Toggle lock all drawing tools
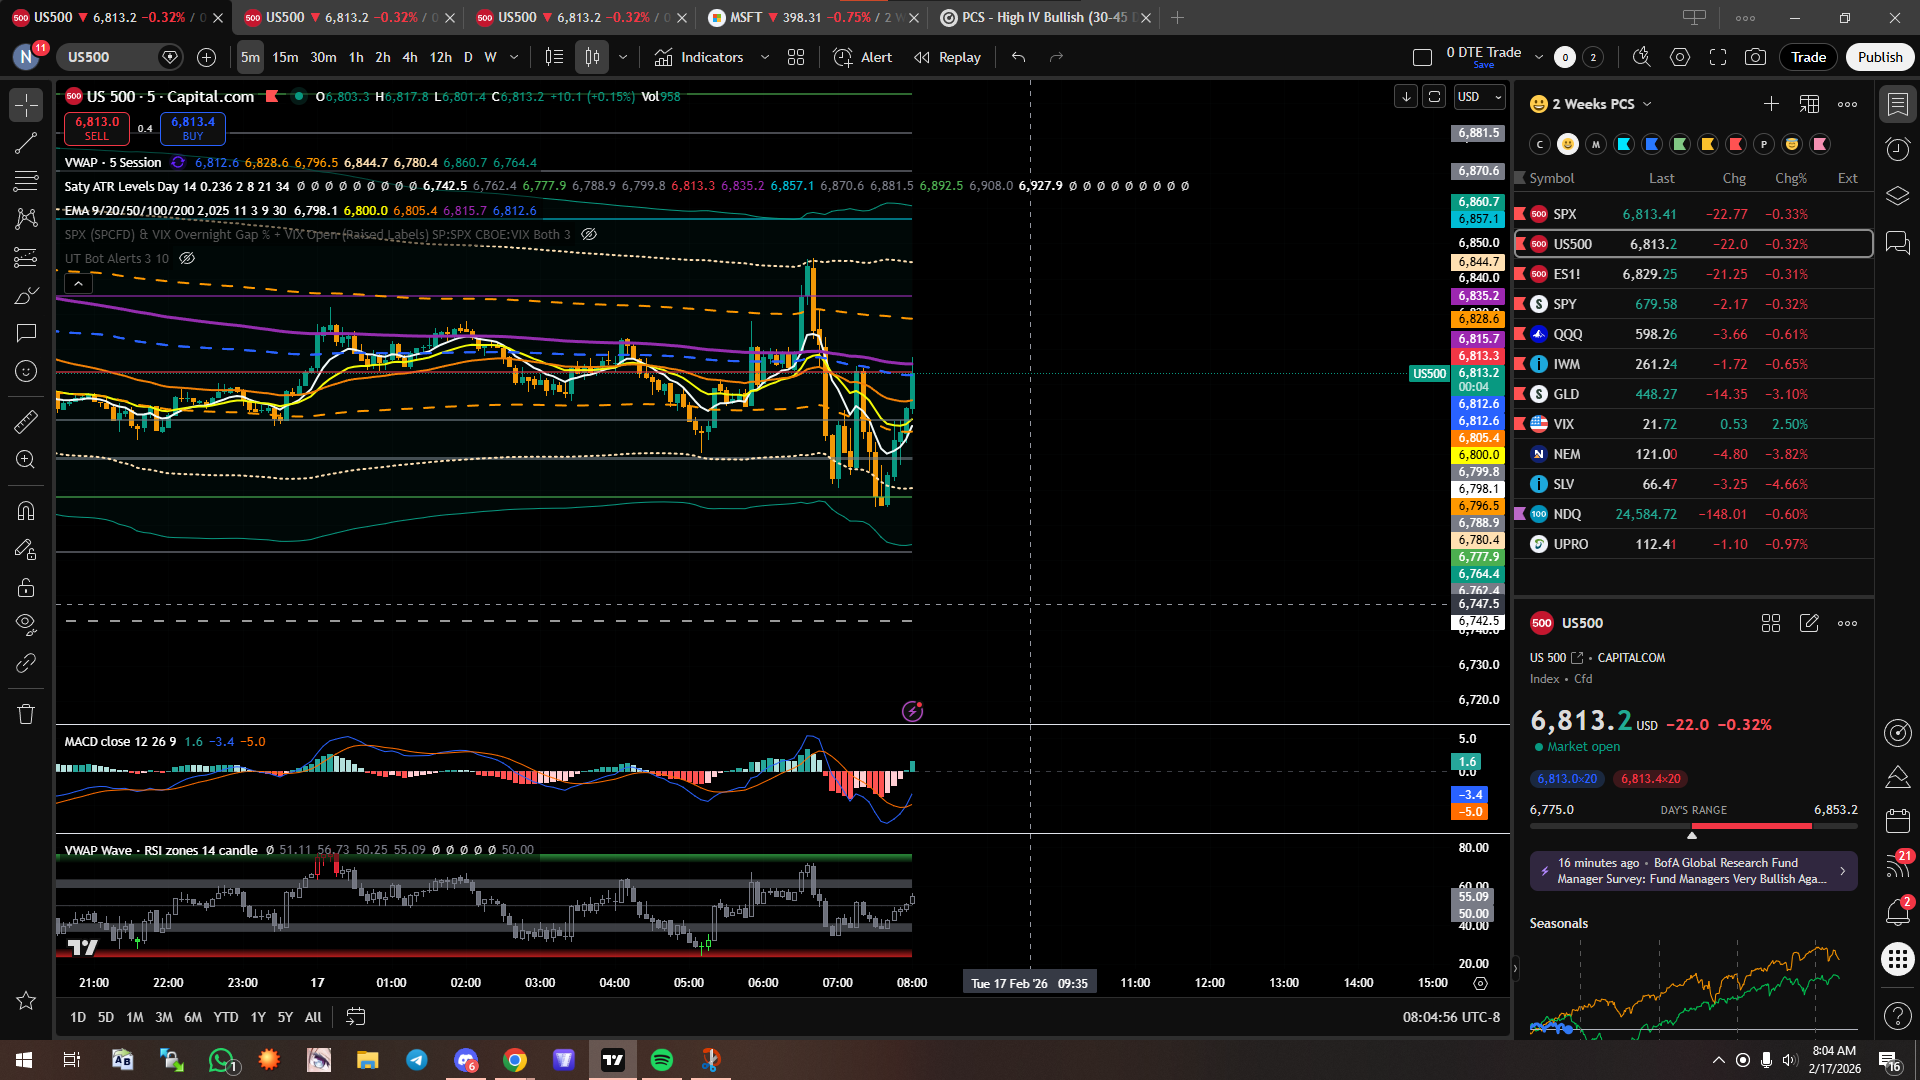This screenshot has height=1080, width=1920. [26, 587]
